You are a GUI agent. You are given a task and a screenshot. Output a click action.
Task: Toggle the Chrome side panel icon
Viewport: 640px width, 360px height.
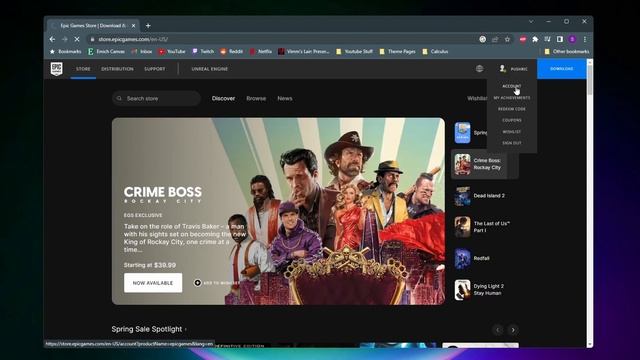560,39
